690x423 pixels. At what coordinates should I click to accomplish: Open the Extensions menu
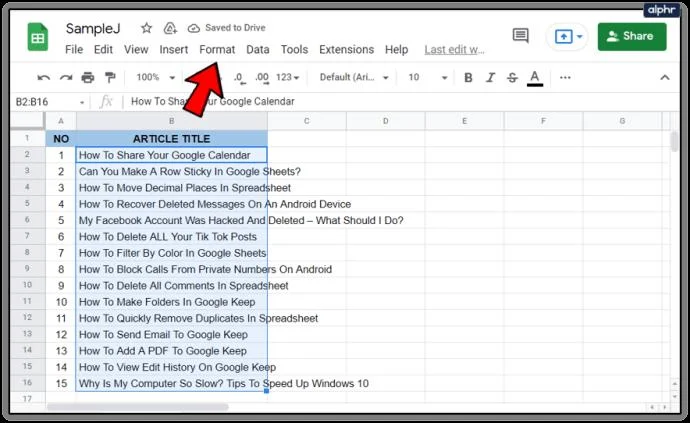(x=346, y=49)
